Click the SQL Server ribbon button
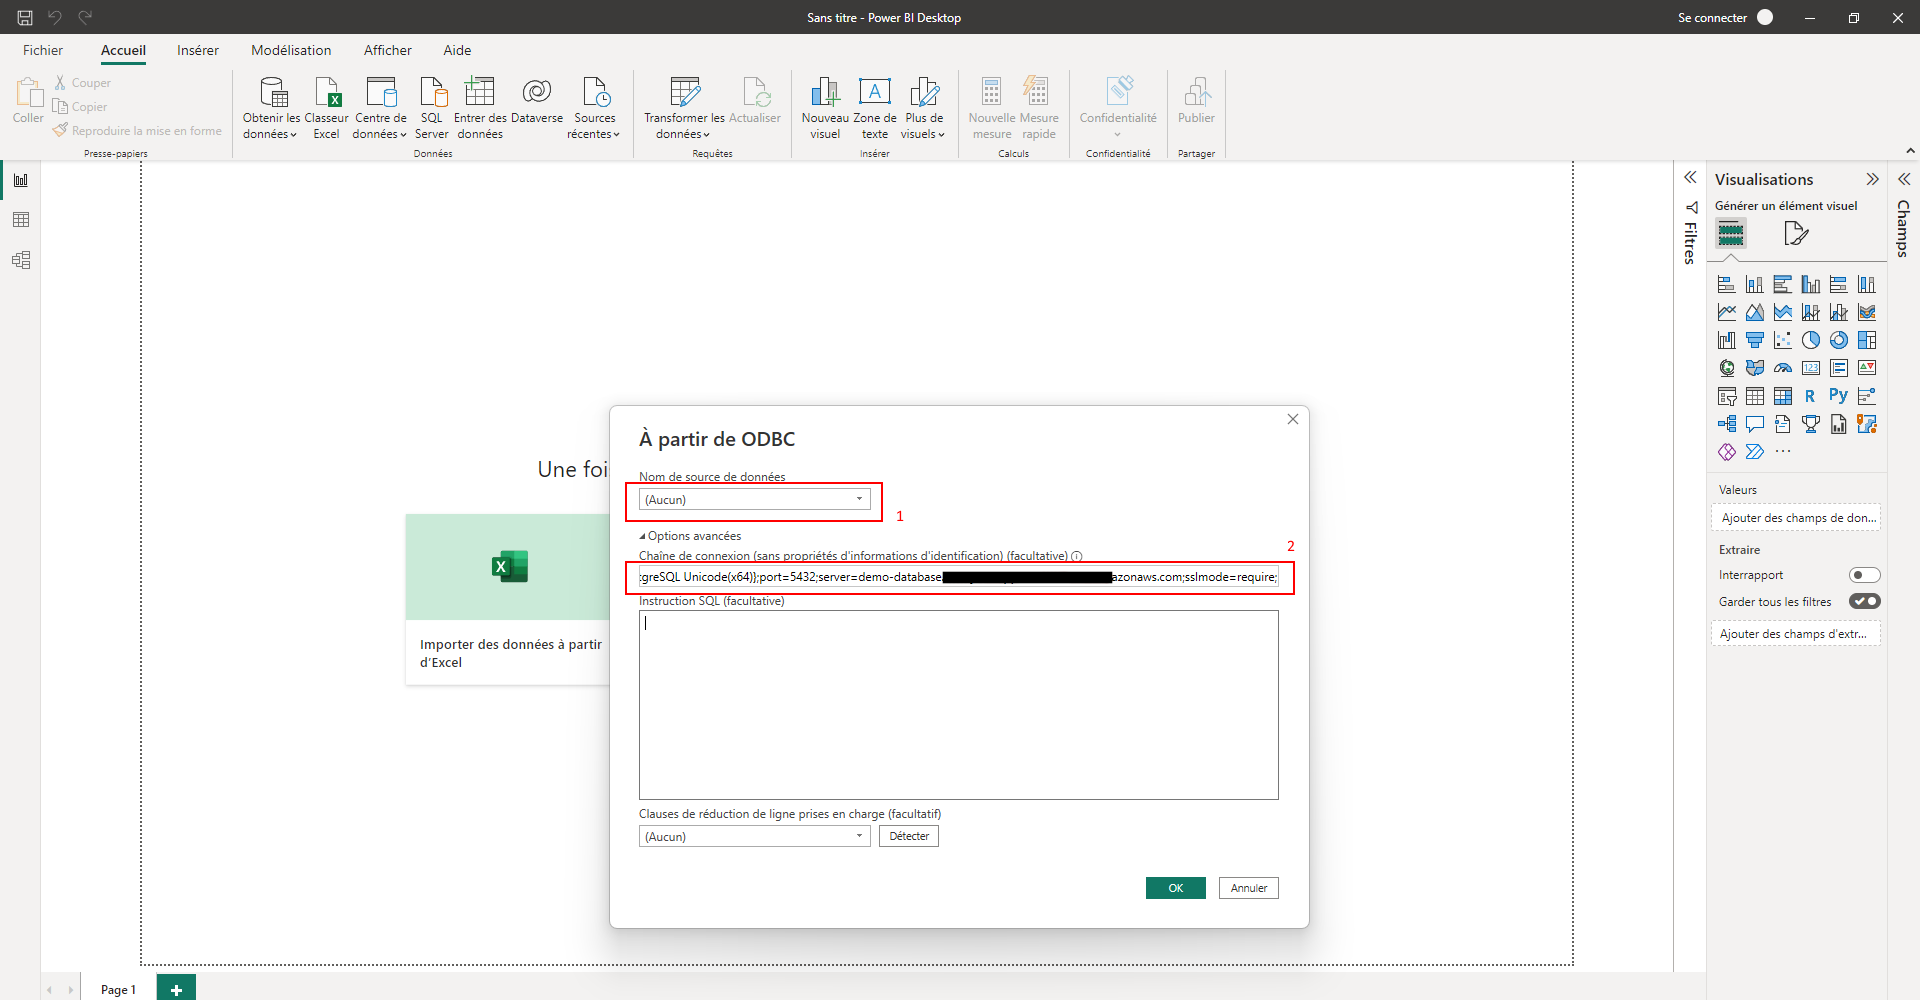The width and height of the screenshot is (1920, 1000). [x=432, y=108]
